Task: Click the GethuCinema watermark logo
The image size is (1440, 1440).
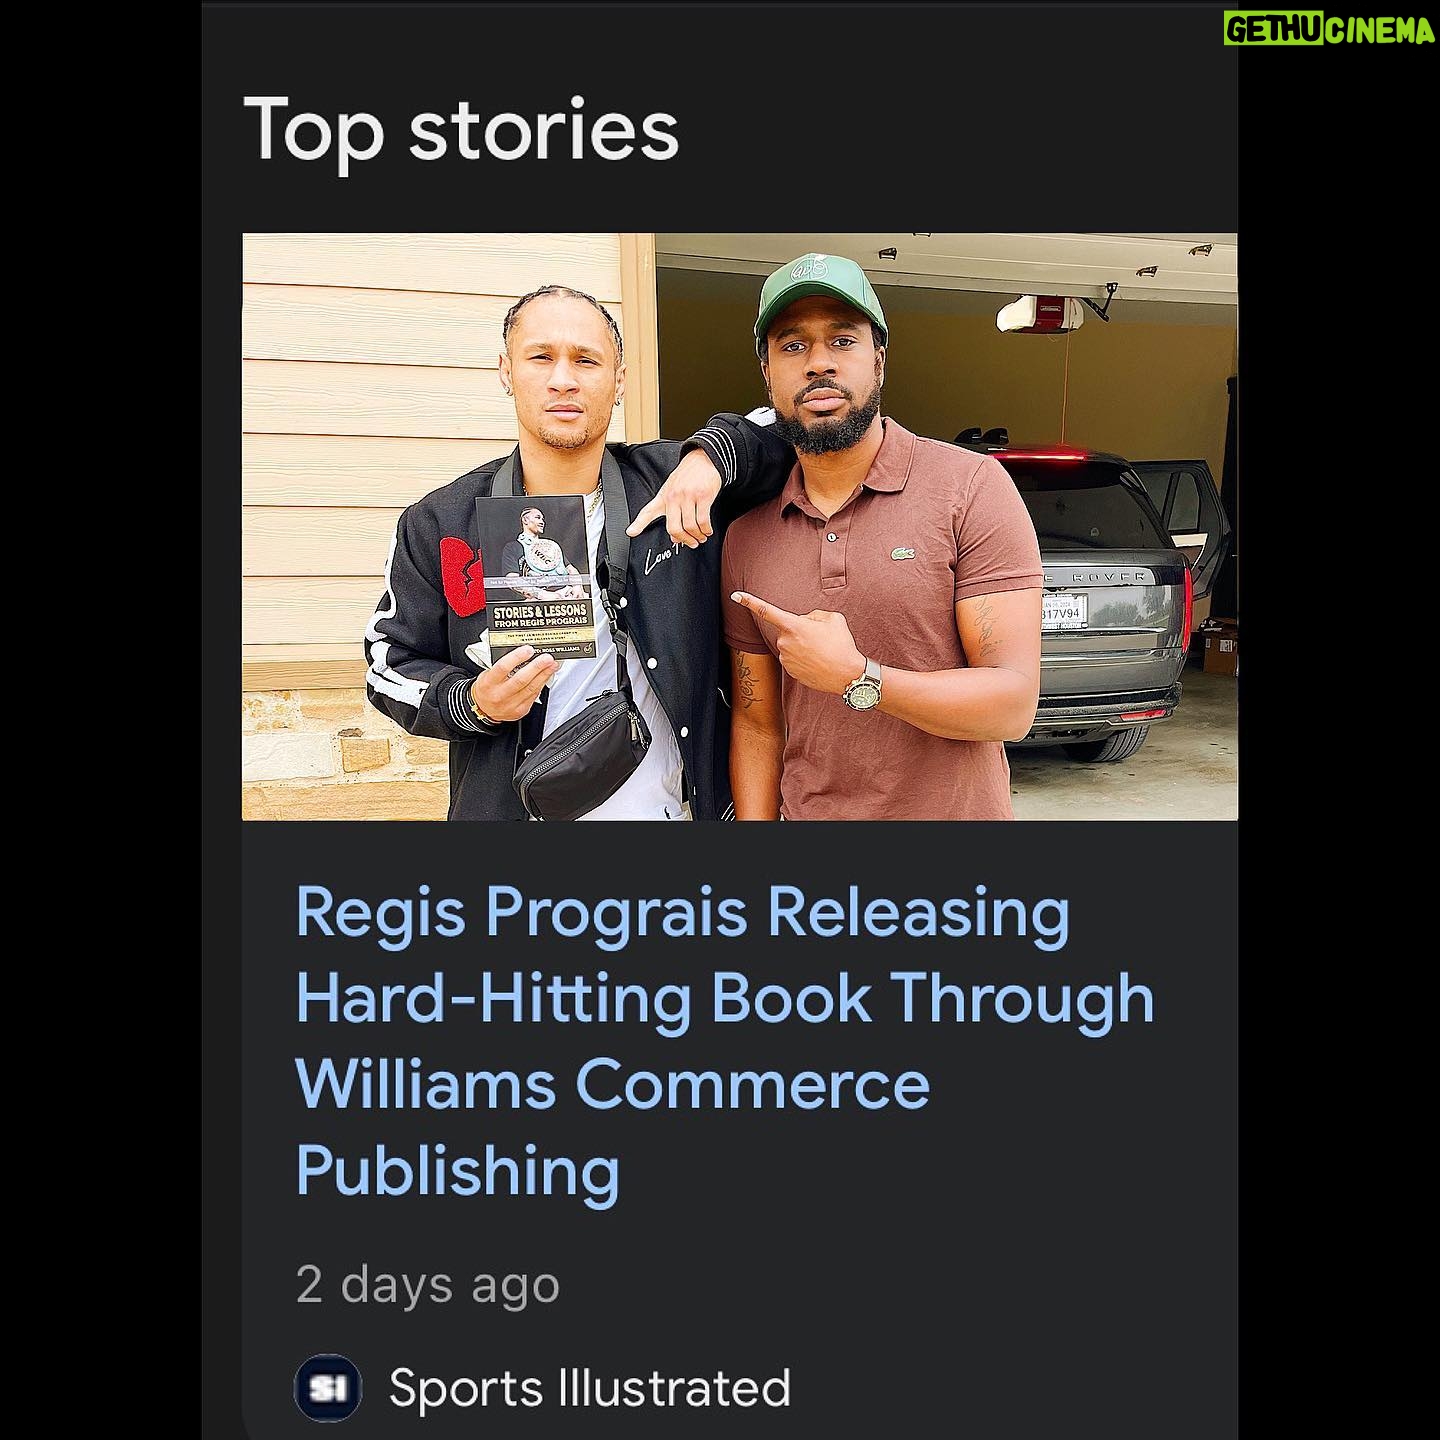Action: (1328, 31)
